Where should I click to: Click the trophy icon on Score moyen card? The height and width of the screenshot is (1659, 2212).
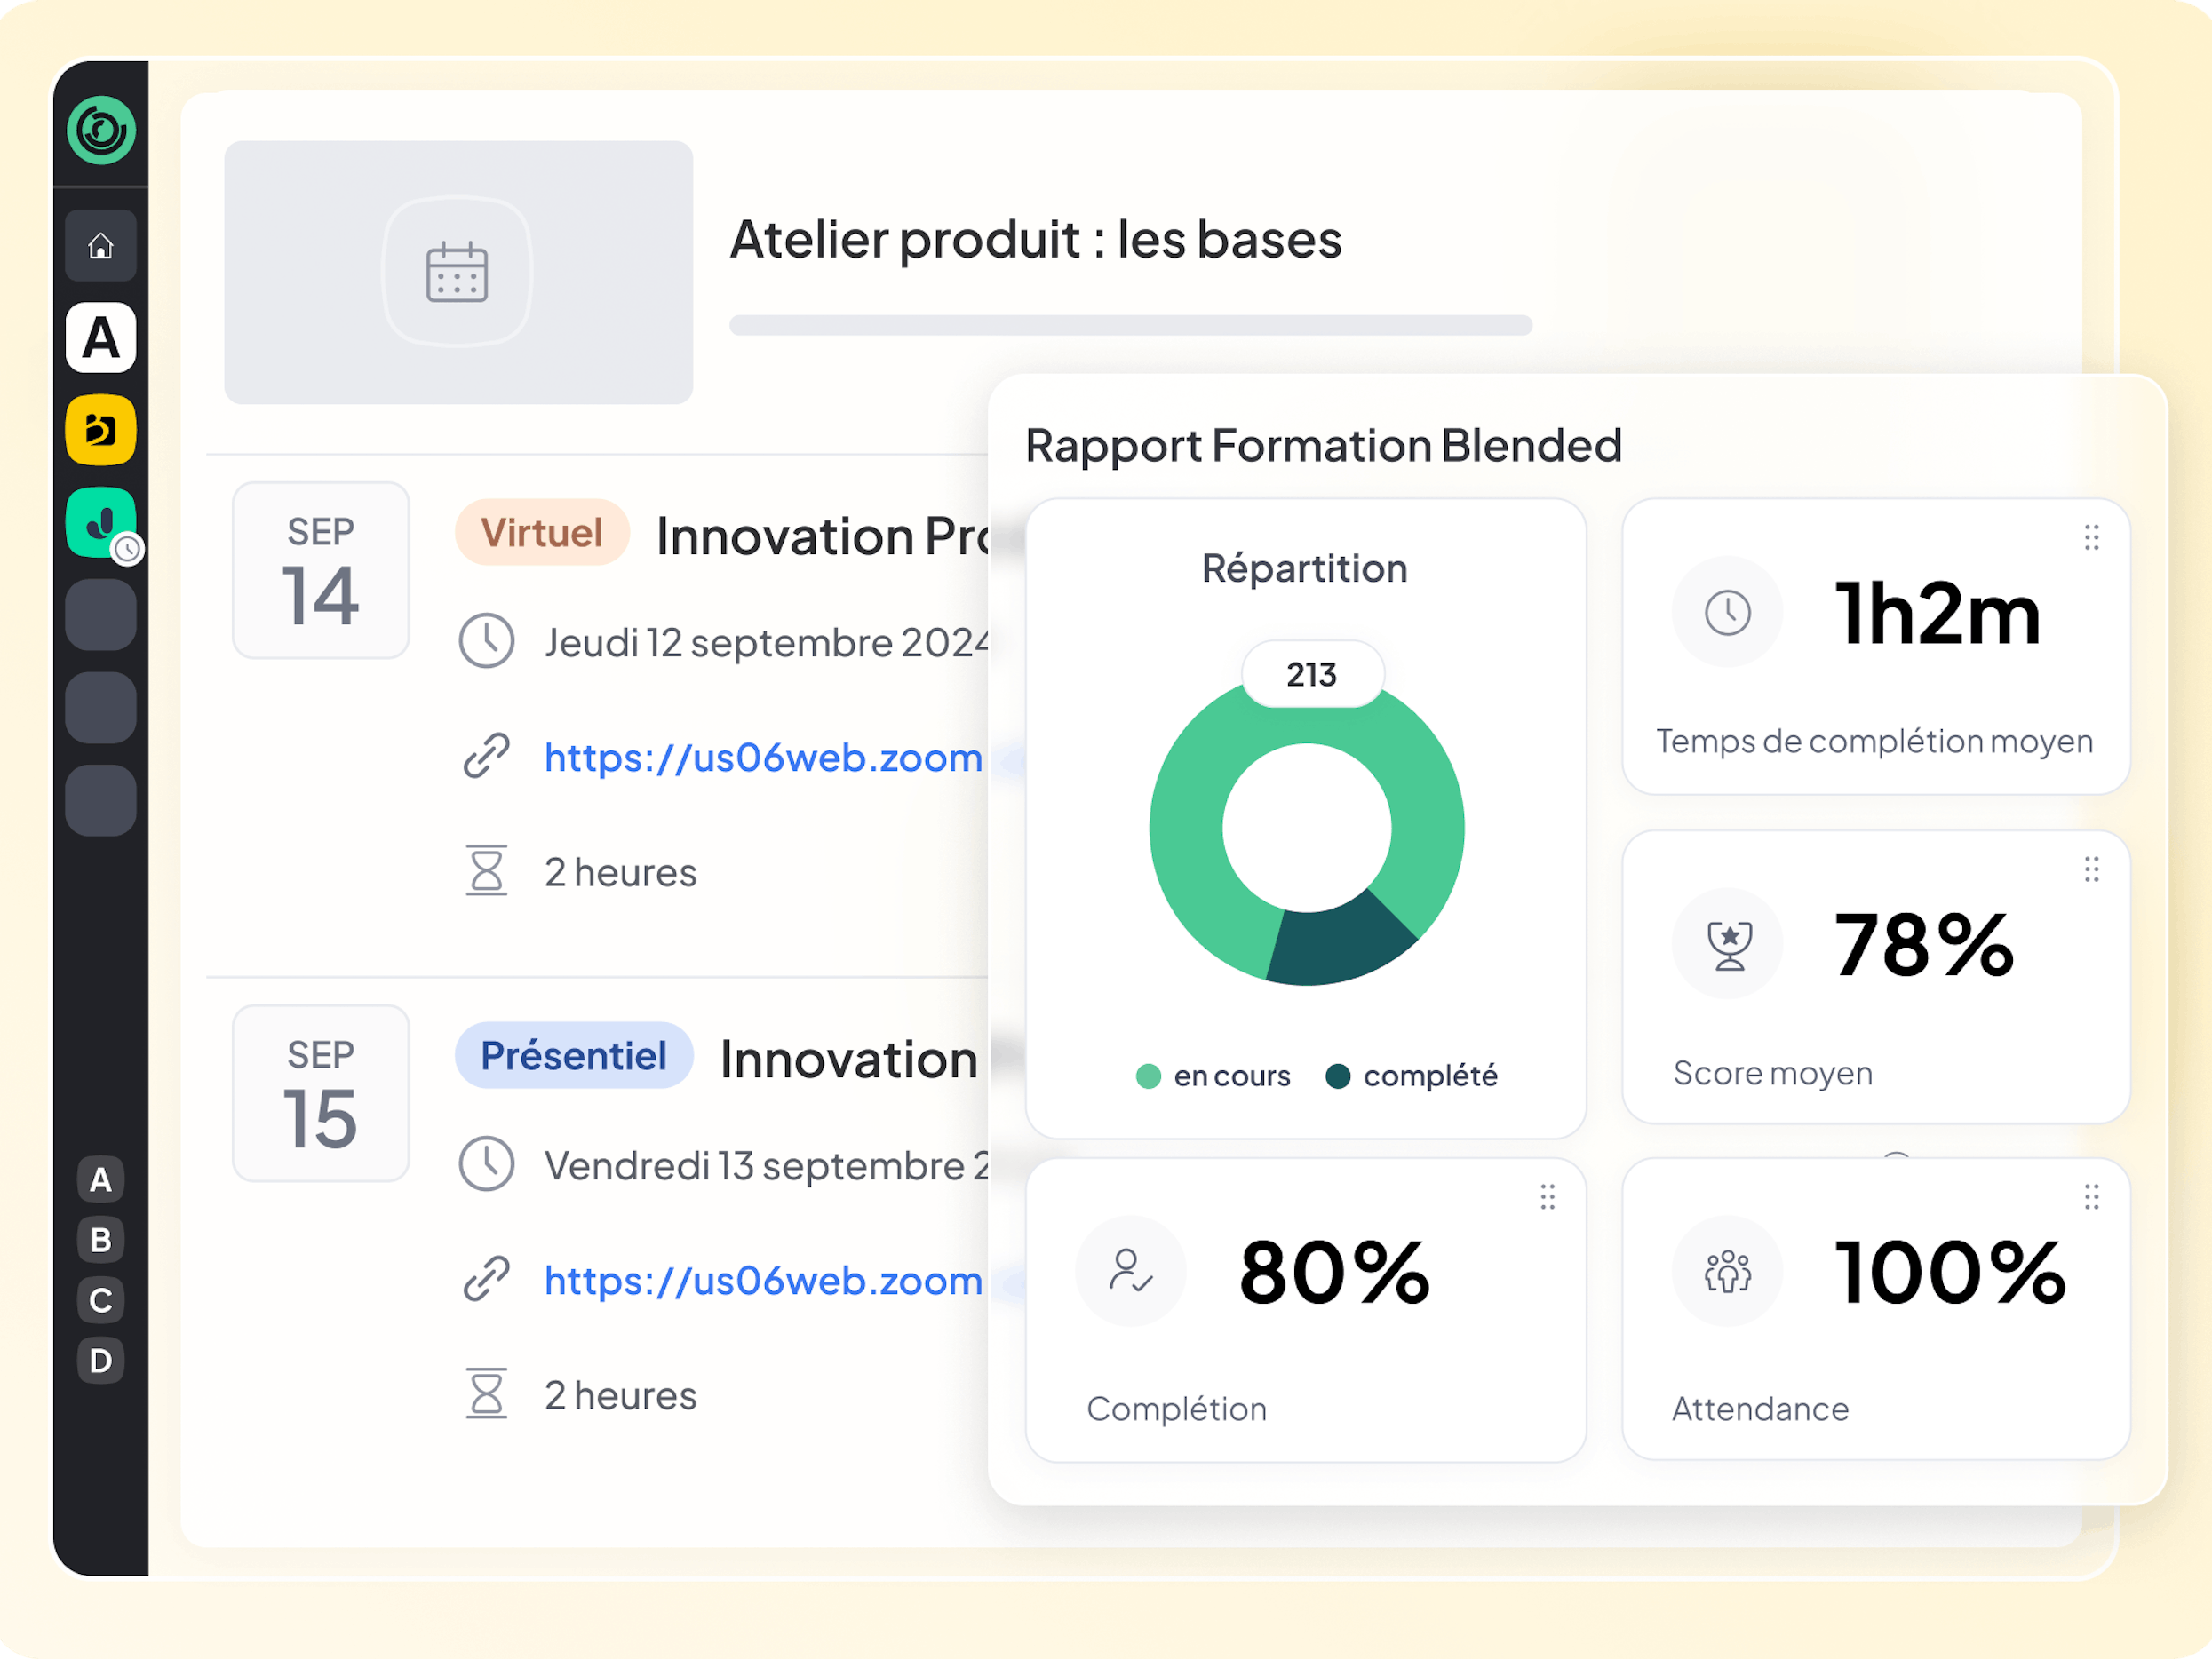[x=1727, y=943]
